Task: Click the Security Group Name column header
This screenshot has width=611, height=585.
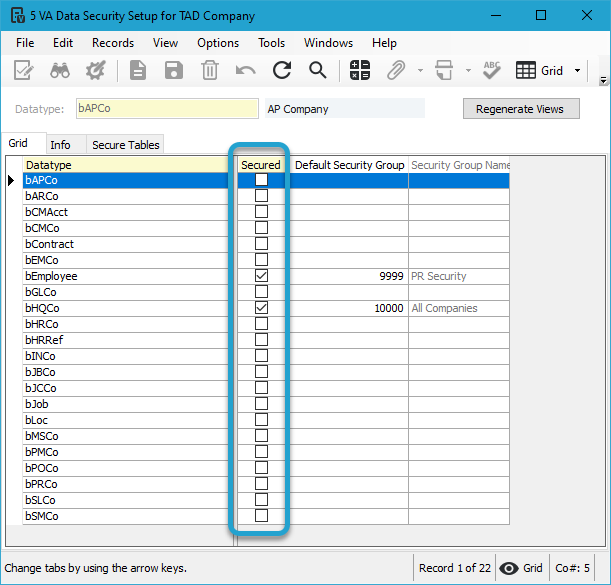Action: (x=460, y=165)
